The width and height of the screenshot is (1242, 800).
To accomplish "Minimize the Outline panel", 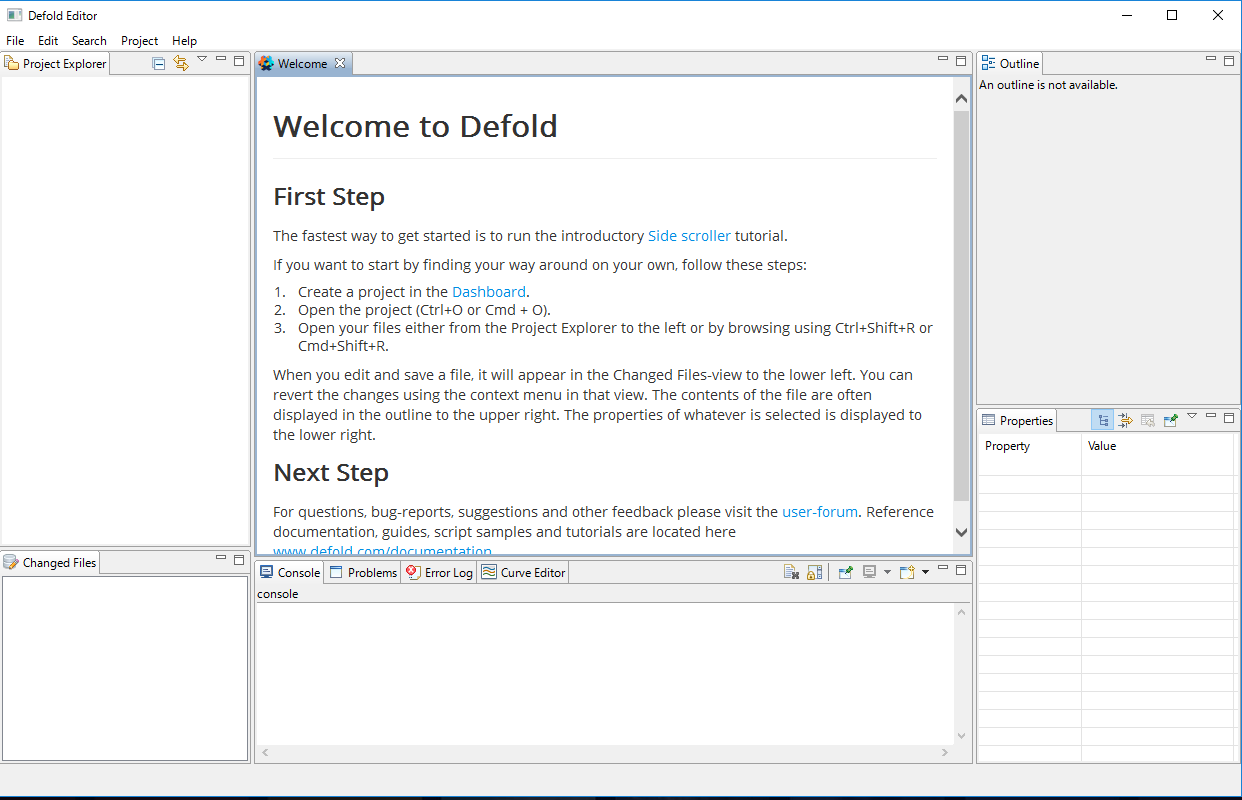I will 1211,59.
